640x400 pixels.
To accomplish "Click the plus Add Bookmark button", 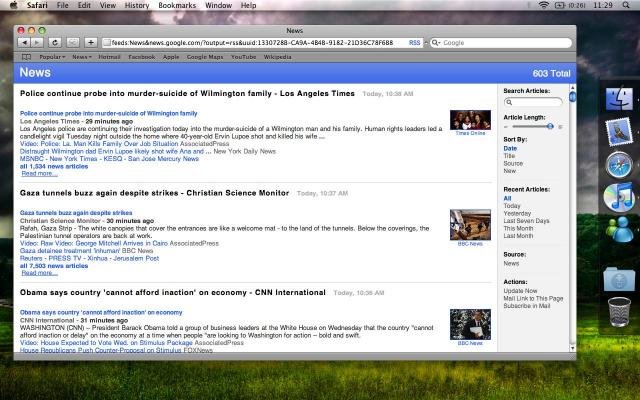I will (90, 43).
